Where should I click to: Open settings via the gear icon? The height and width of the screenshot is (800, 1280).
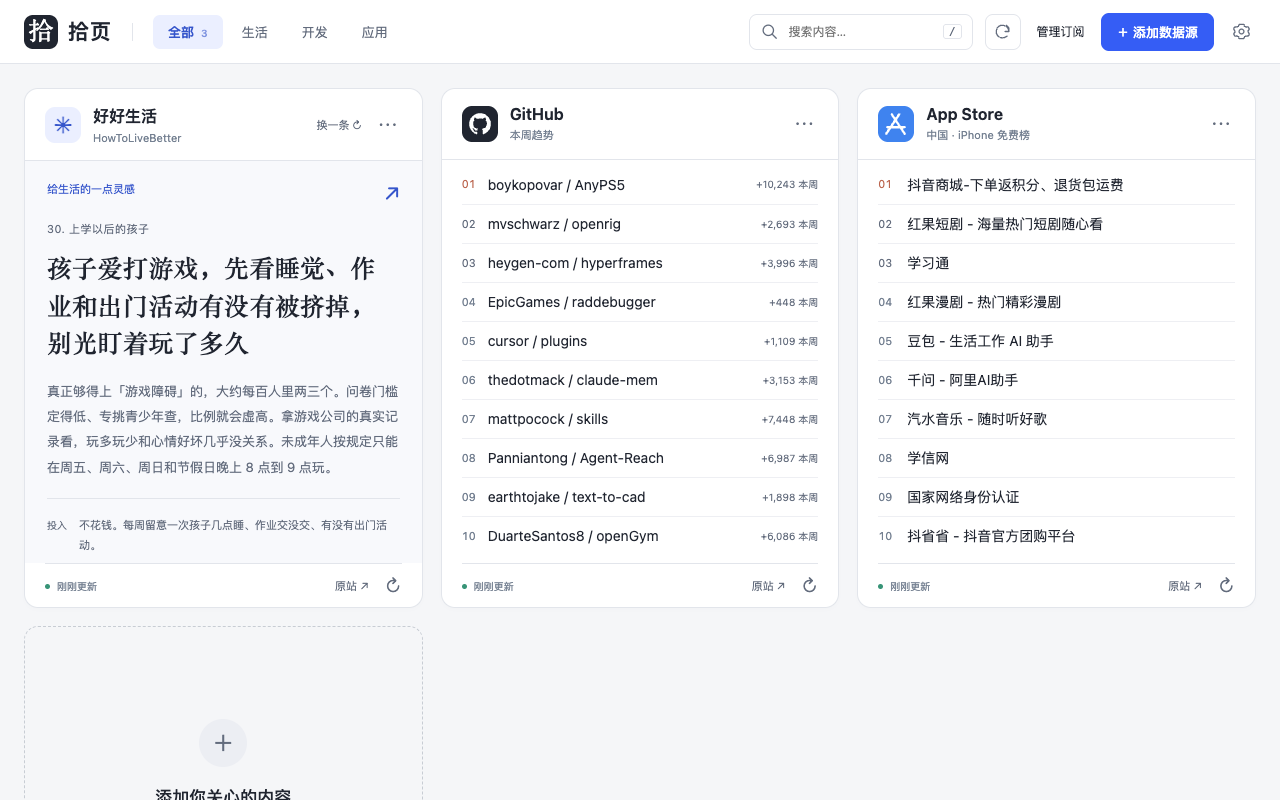click(x=1241, y=32)
